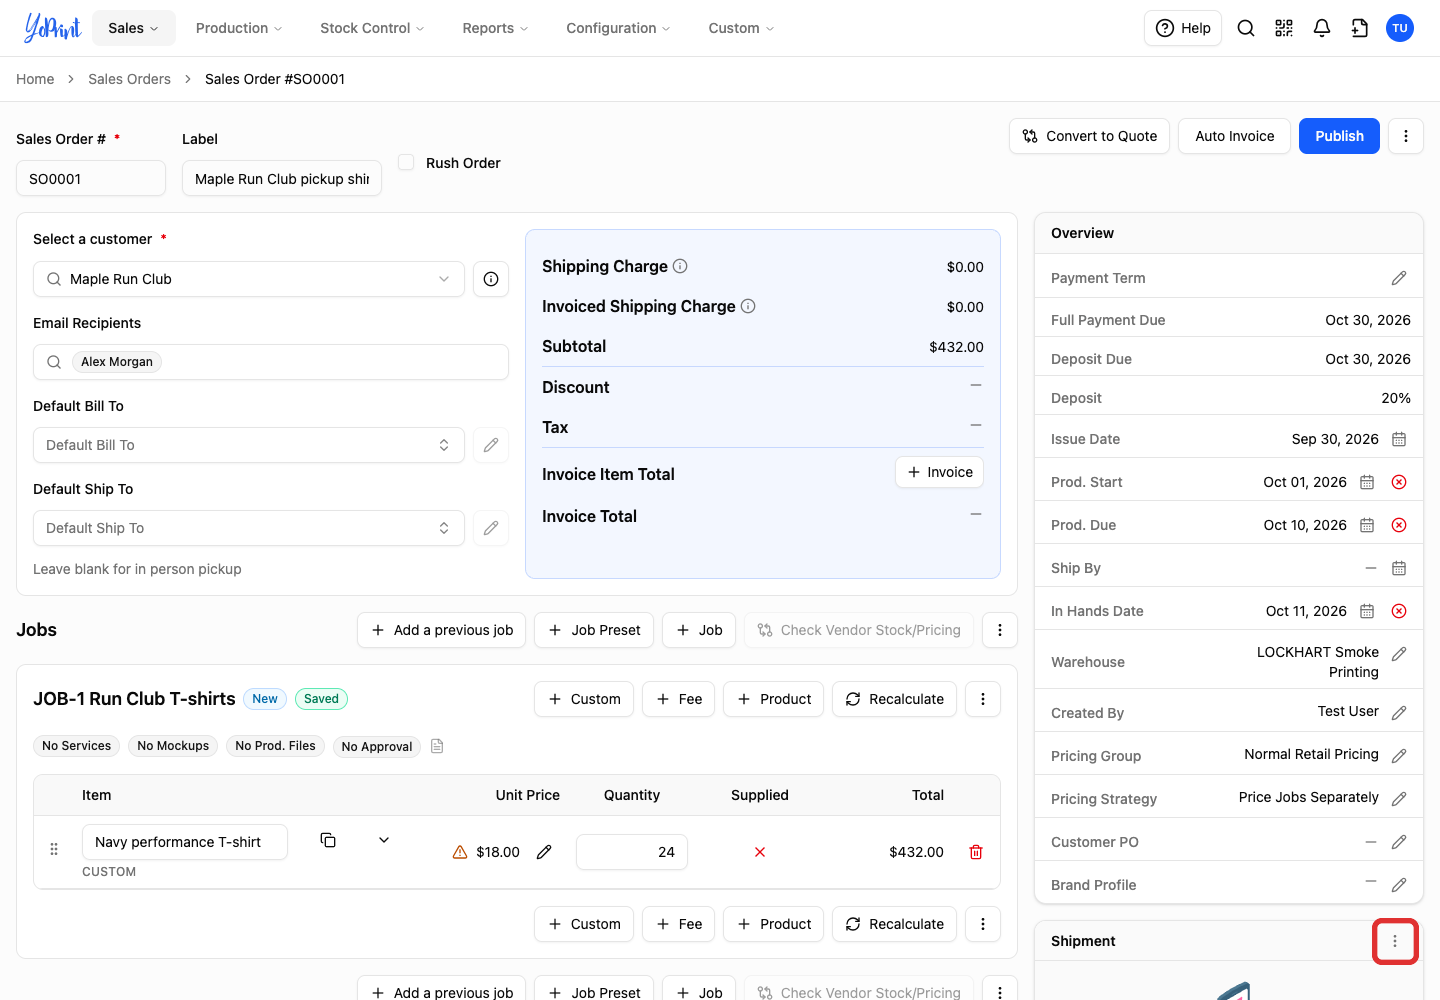1440x1000 pixels.
Task: Clear the Prod. Start date
Action: tap(1399, 482)
